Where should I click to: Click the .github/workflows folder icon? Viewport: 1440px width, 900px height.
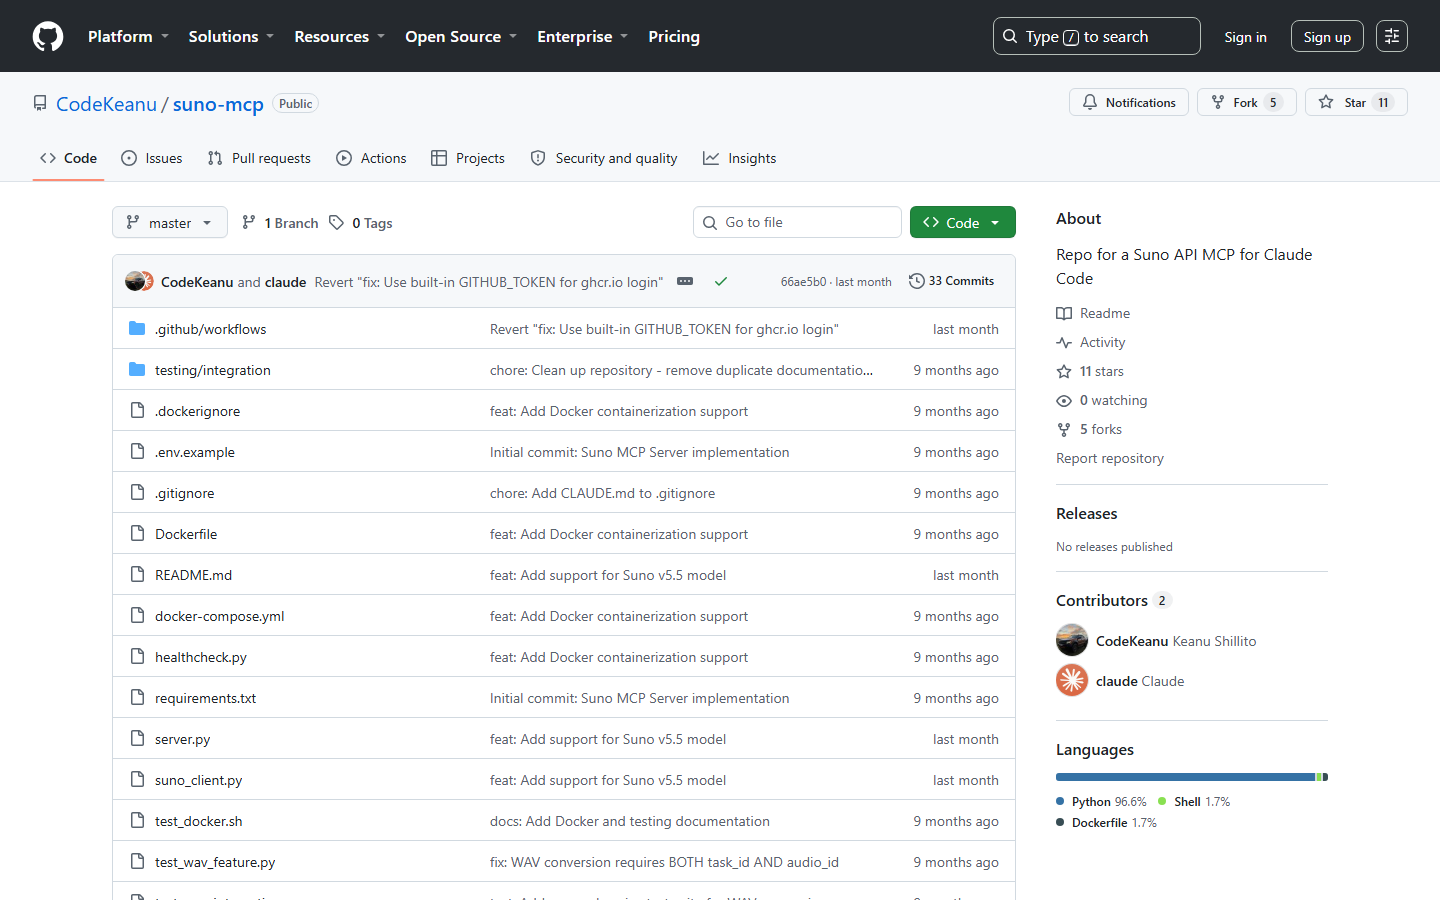pyautogui.click(x=137, y=328)
